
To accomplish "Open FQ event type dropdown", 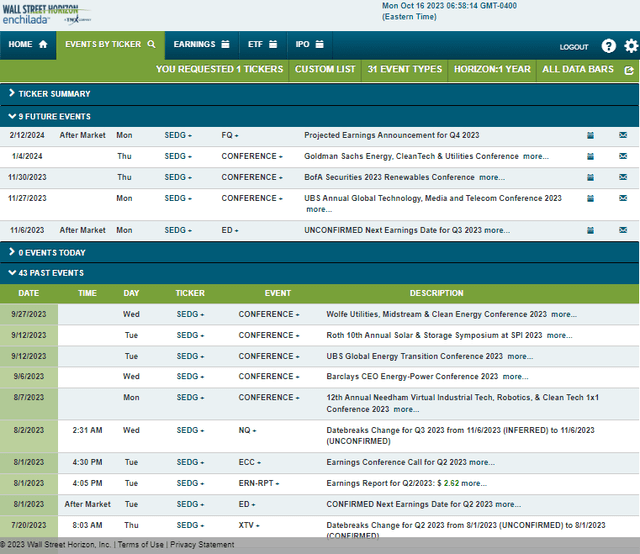I will pos(230,135).
